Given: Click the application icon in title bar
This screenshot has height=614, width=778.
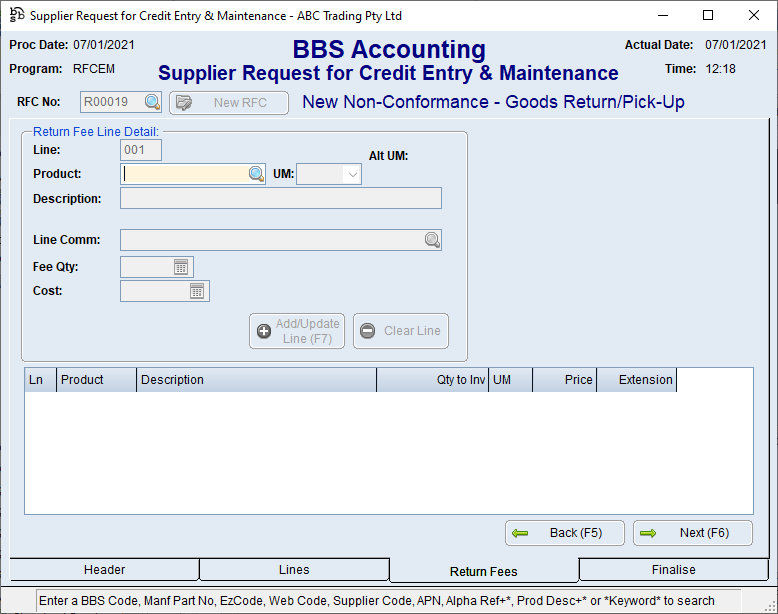Looking at the screenshot, I should point(16,16).
